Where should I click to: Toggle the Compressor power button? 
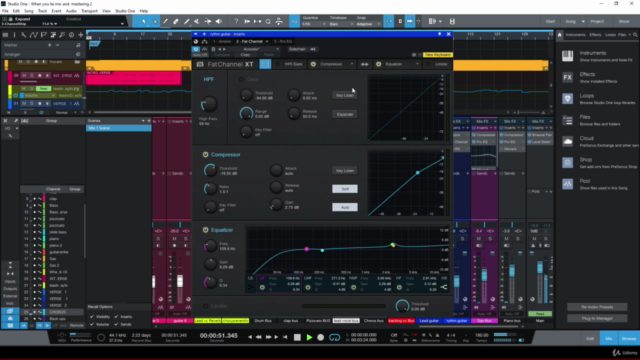205,154
